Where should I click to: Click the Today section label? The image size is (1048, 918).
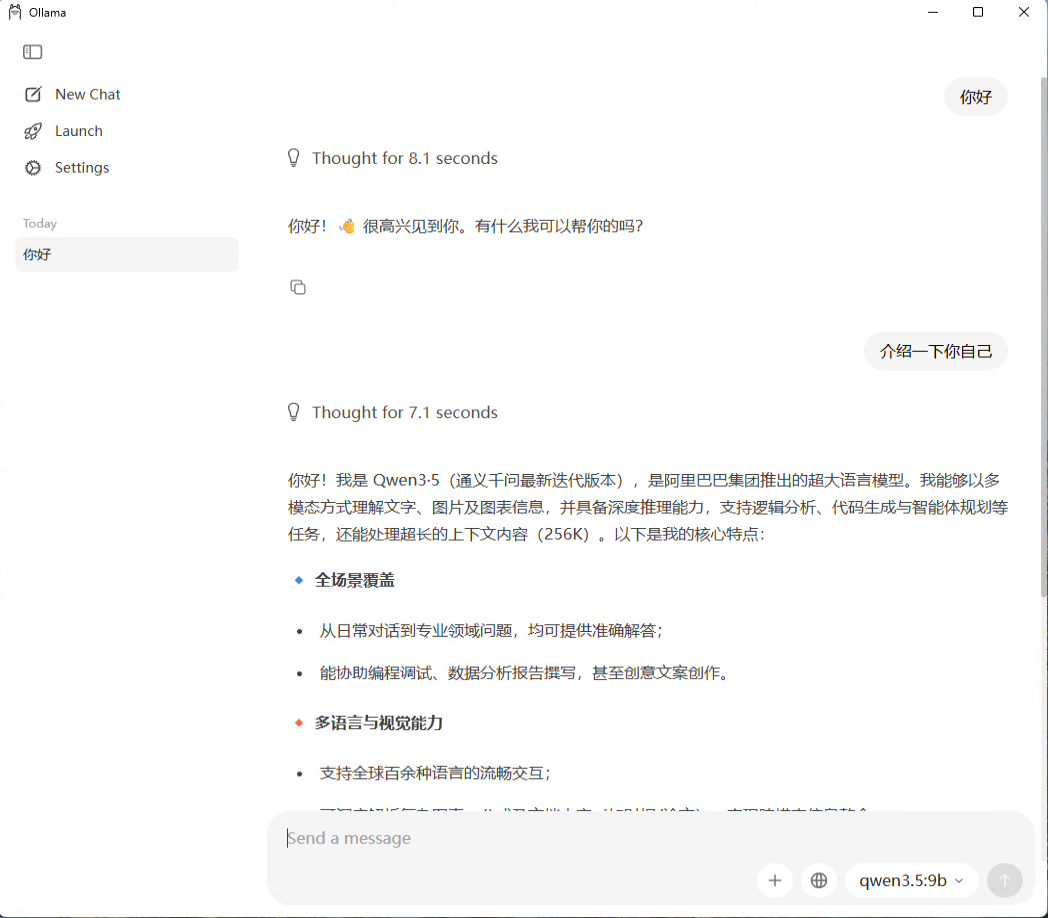tap(39, 223)
